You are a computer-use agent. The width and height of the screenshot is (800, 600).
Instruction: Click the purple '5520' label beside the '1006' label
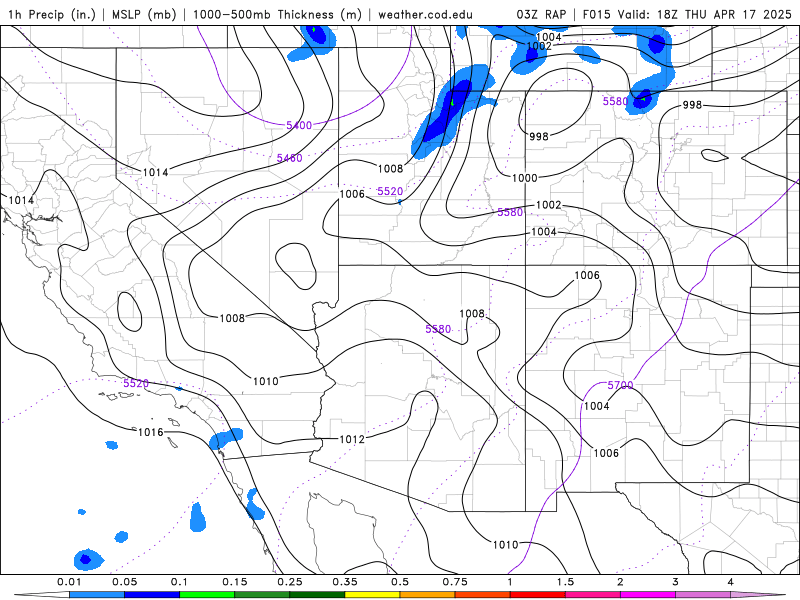coord(390,191)
